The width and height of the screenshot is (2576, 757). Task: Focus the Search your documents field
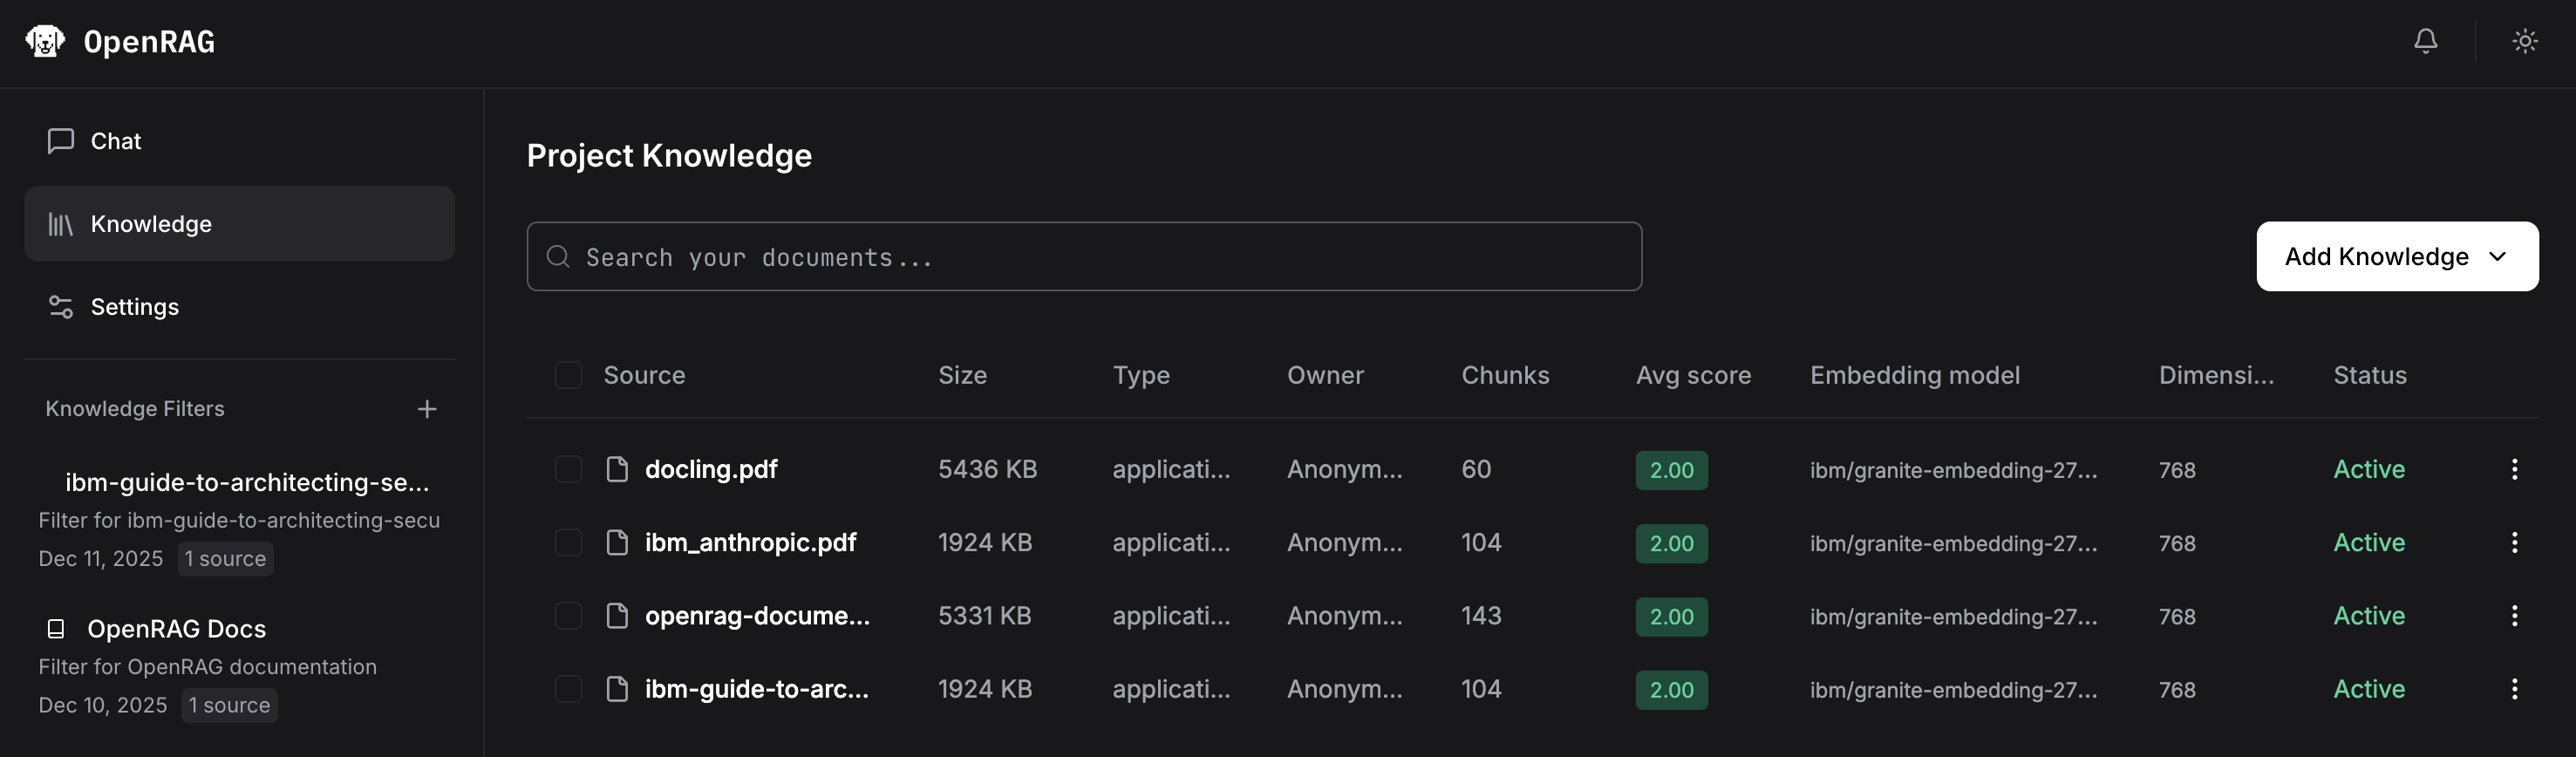(x=1084, y=257)
